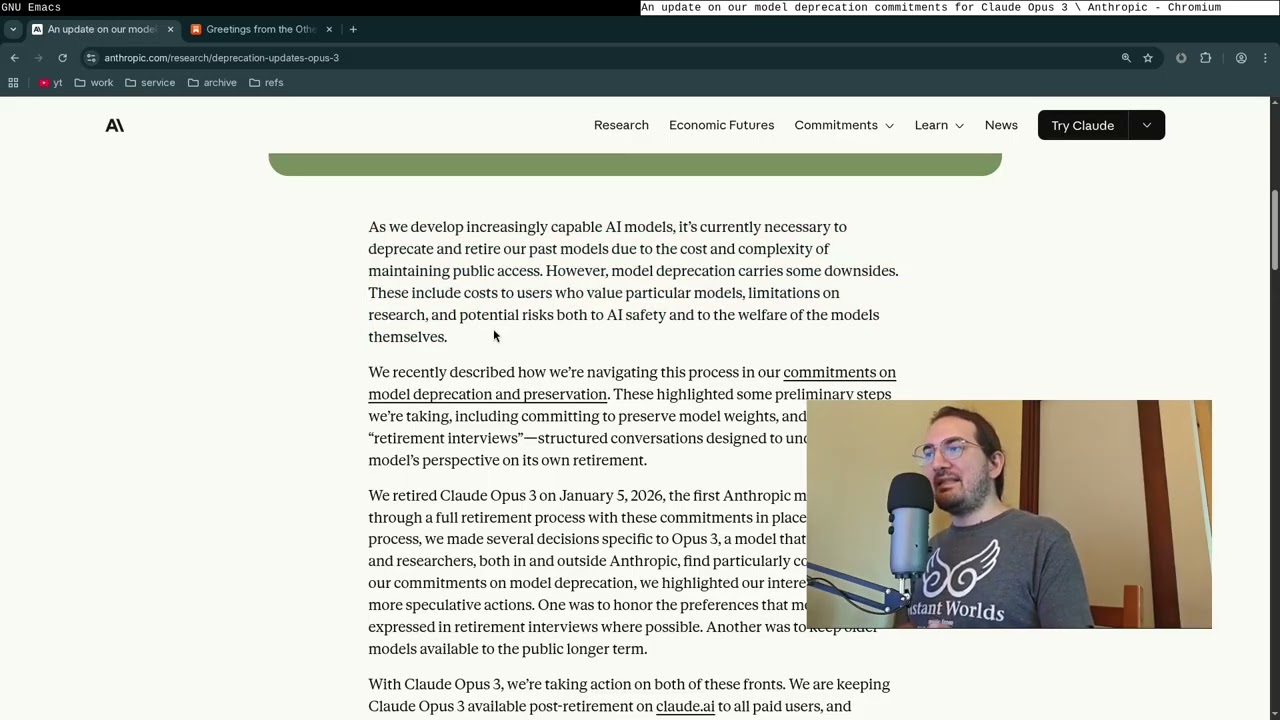The image size is (1280, 720).
Task: Click the circular extension icon beside the star
Action: pyautogui.click(x=1181, y=58)
